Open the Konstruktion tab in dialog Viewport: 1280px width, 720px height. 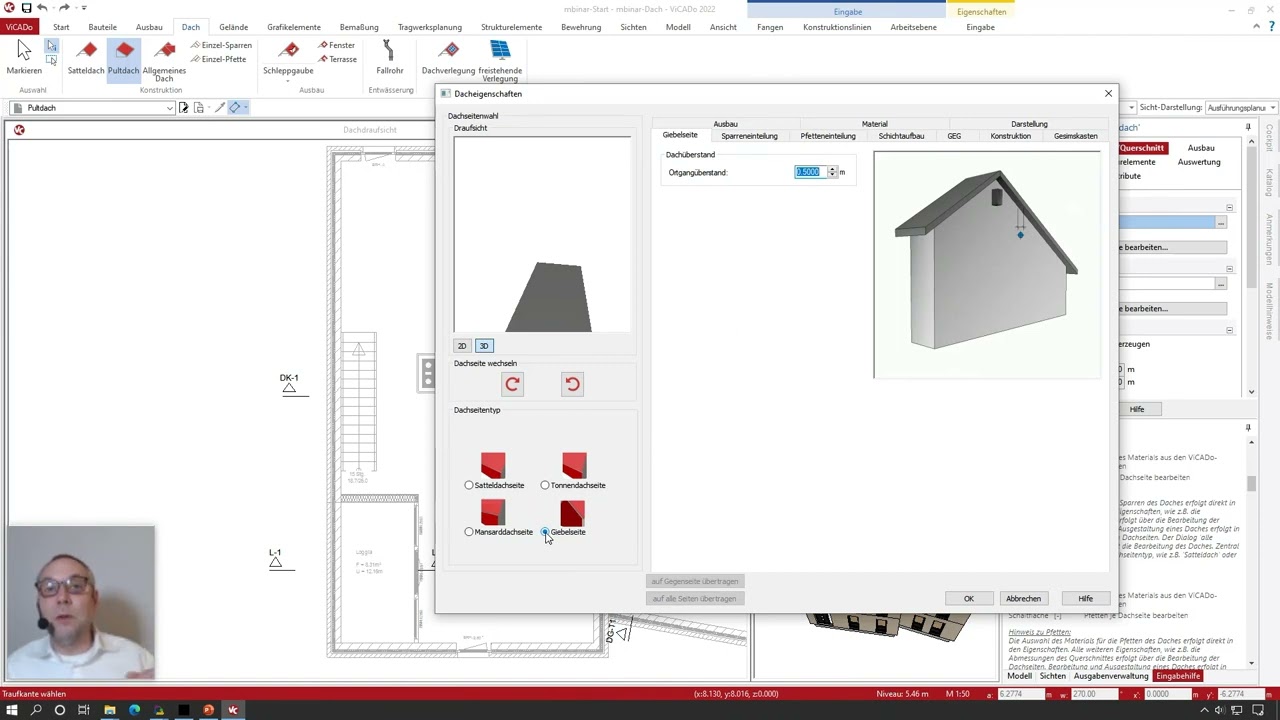[x=1010, y=136]
